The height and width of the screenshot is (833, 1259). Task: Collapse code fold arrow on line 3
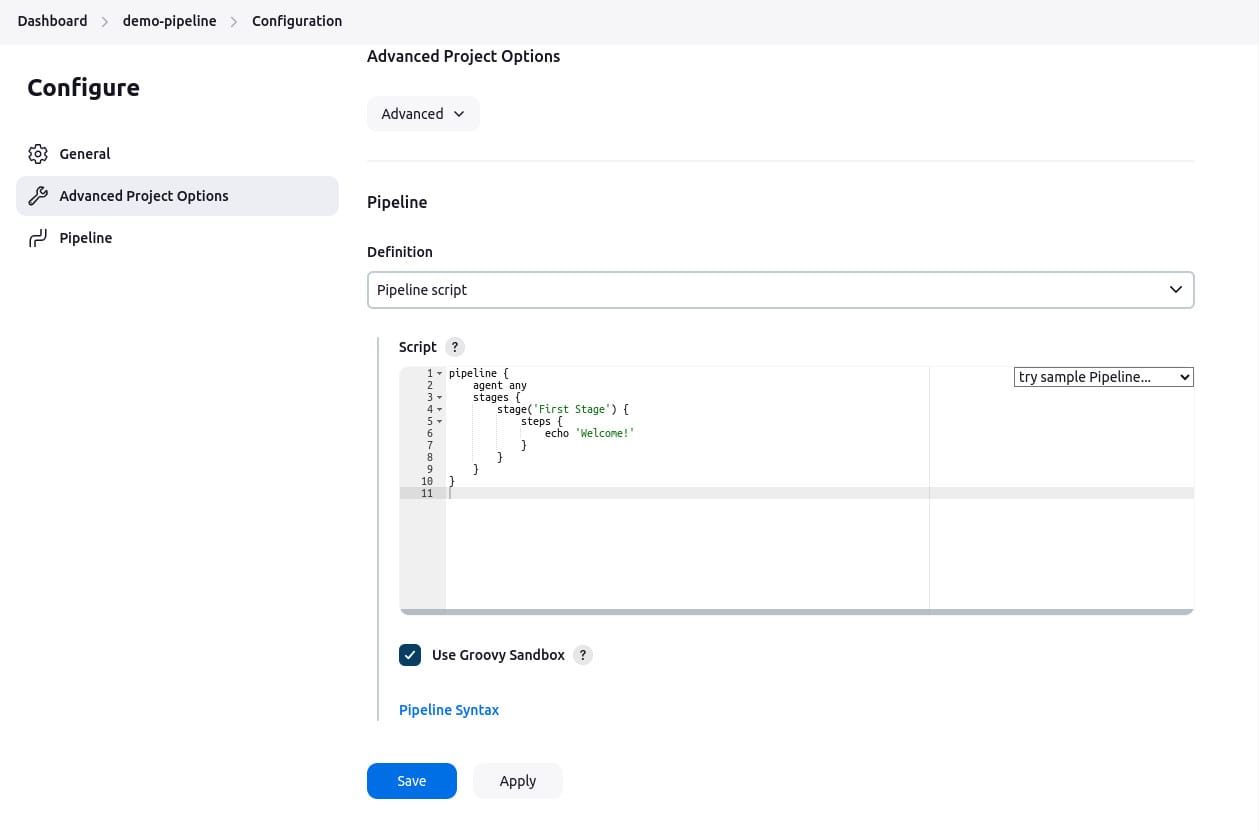[x=440, y=397]
